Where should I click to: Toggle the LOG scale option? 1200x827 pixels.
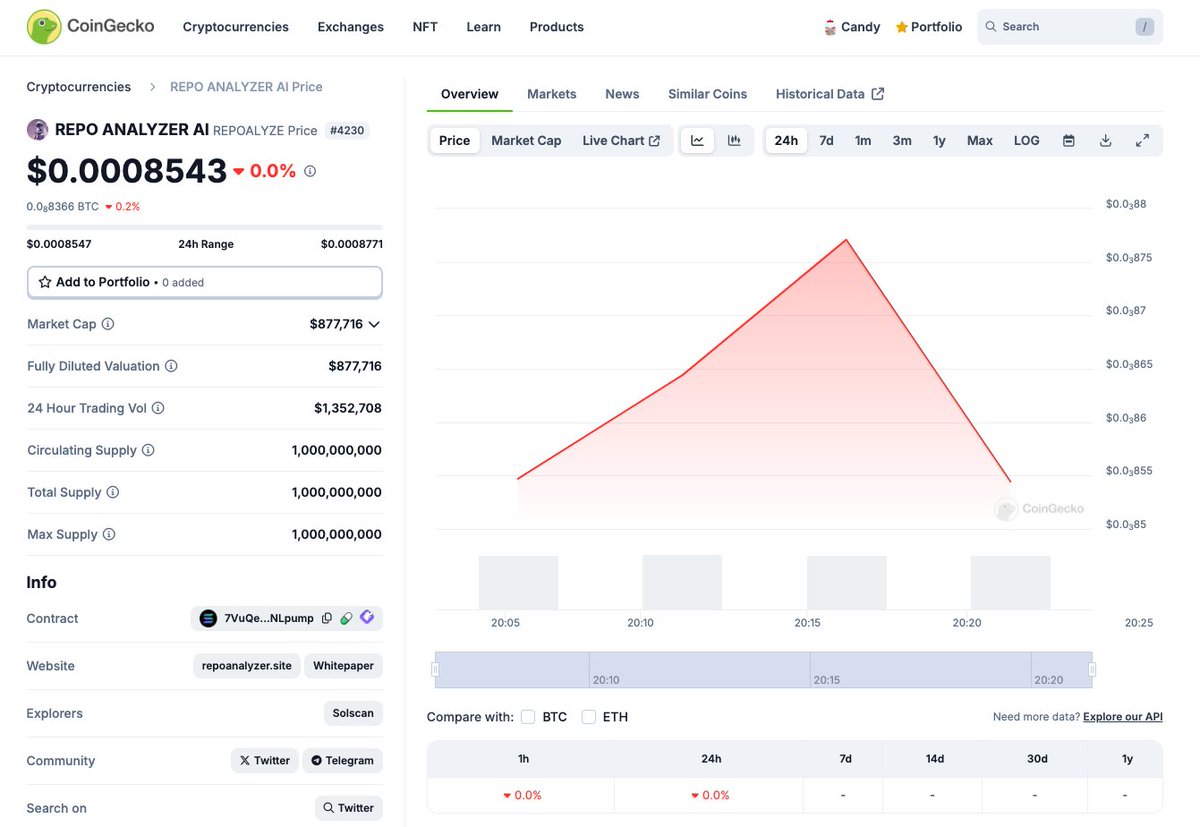(1027, 141)
